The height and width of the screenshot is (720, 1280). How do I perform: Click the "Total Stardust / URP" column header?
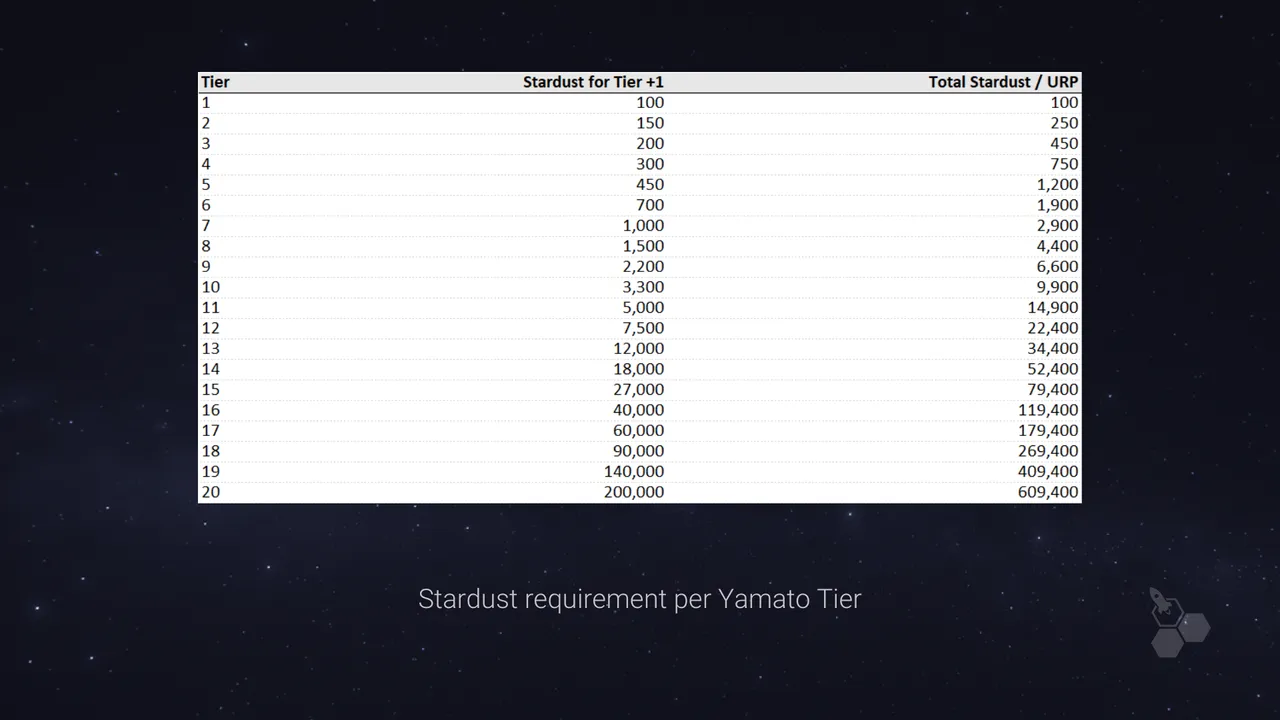click(1004, 82)
